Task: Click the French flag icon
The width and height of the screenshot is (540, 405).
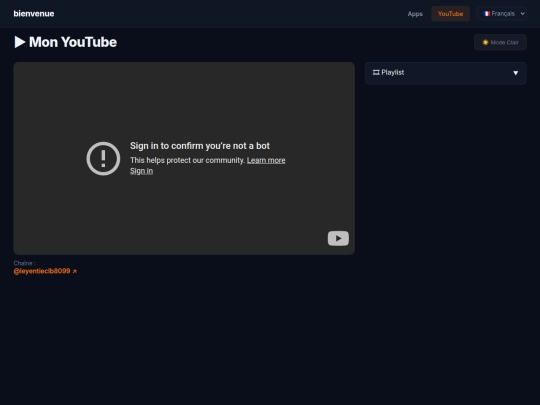Action: 487,14
